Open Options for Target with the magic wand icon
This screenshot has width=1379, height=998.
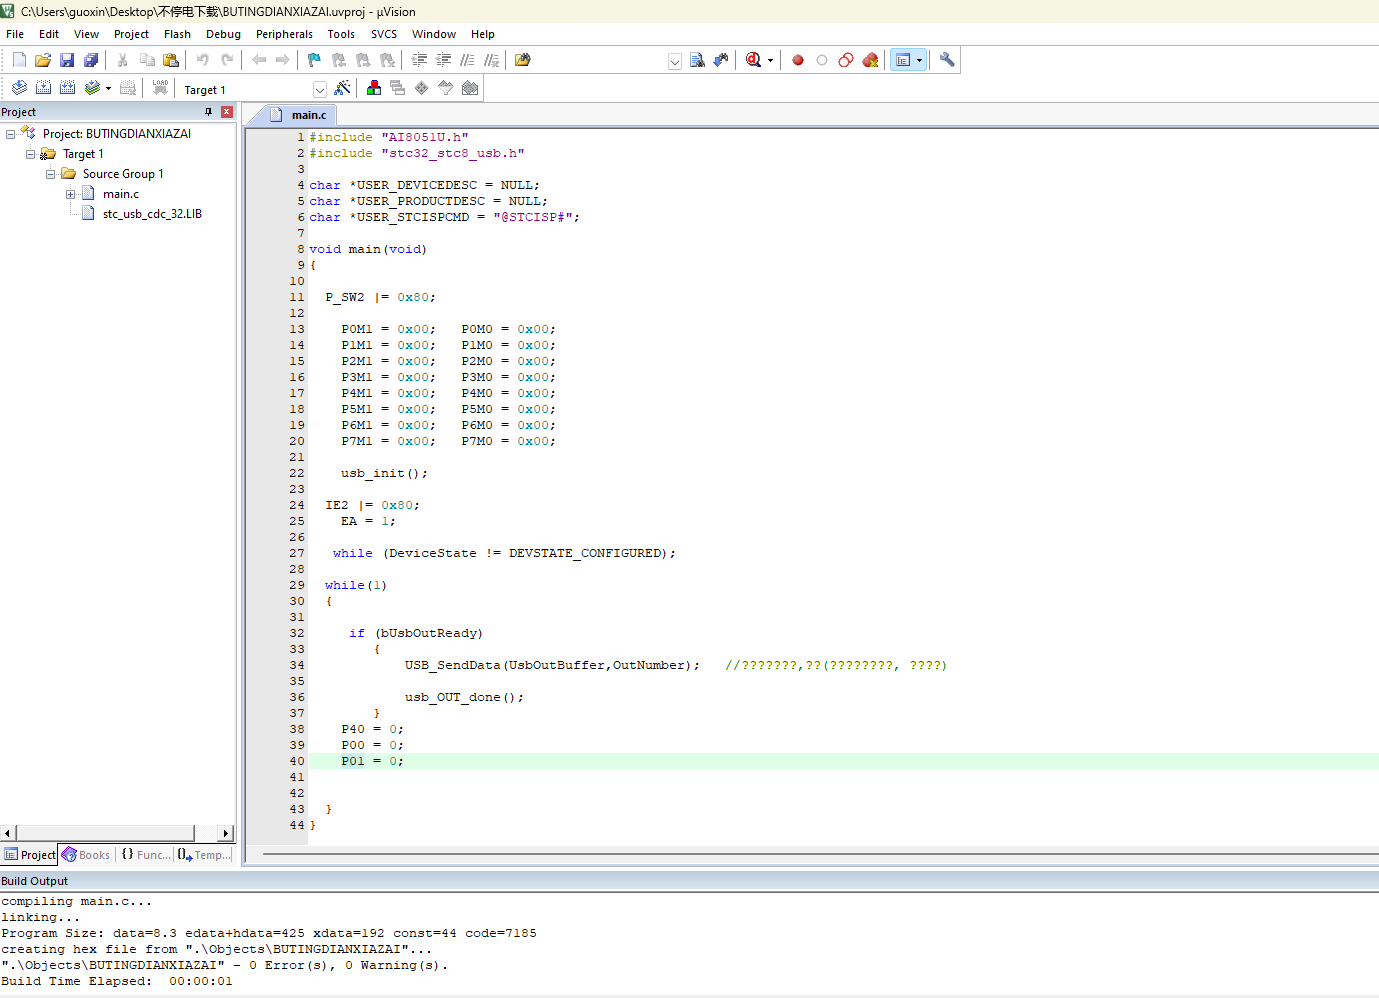[342, 88]
